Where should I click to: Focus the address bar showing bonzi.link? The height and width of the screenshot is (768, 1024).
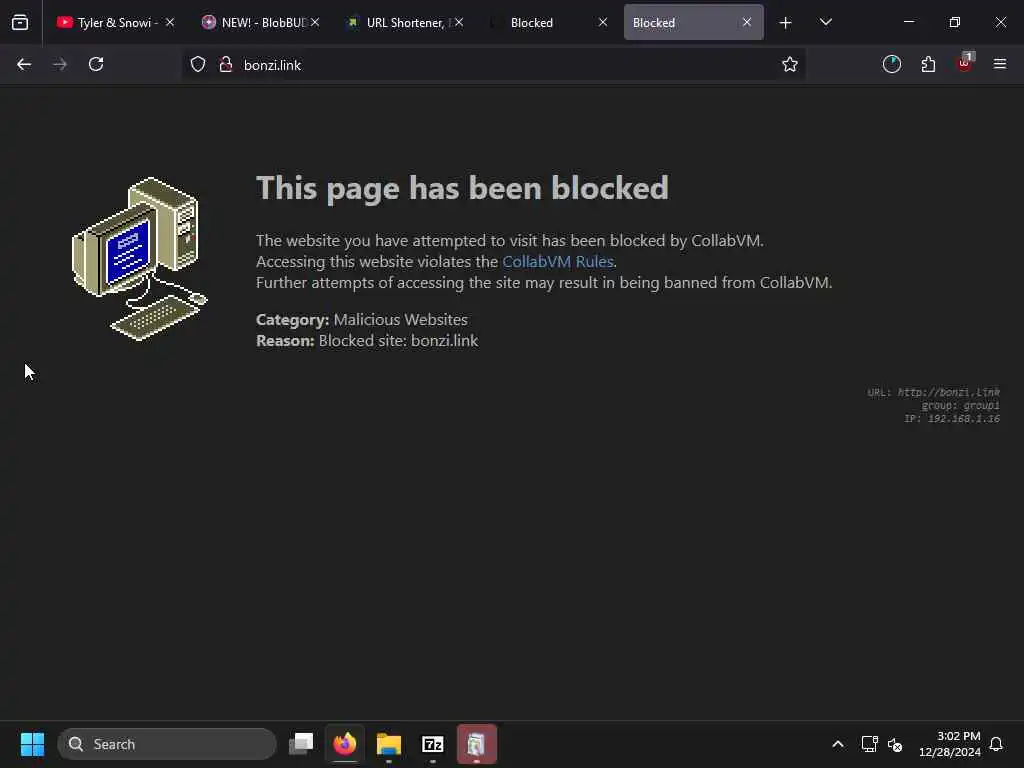[x=494, y=65]
